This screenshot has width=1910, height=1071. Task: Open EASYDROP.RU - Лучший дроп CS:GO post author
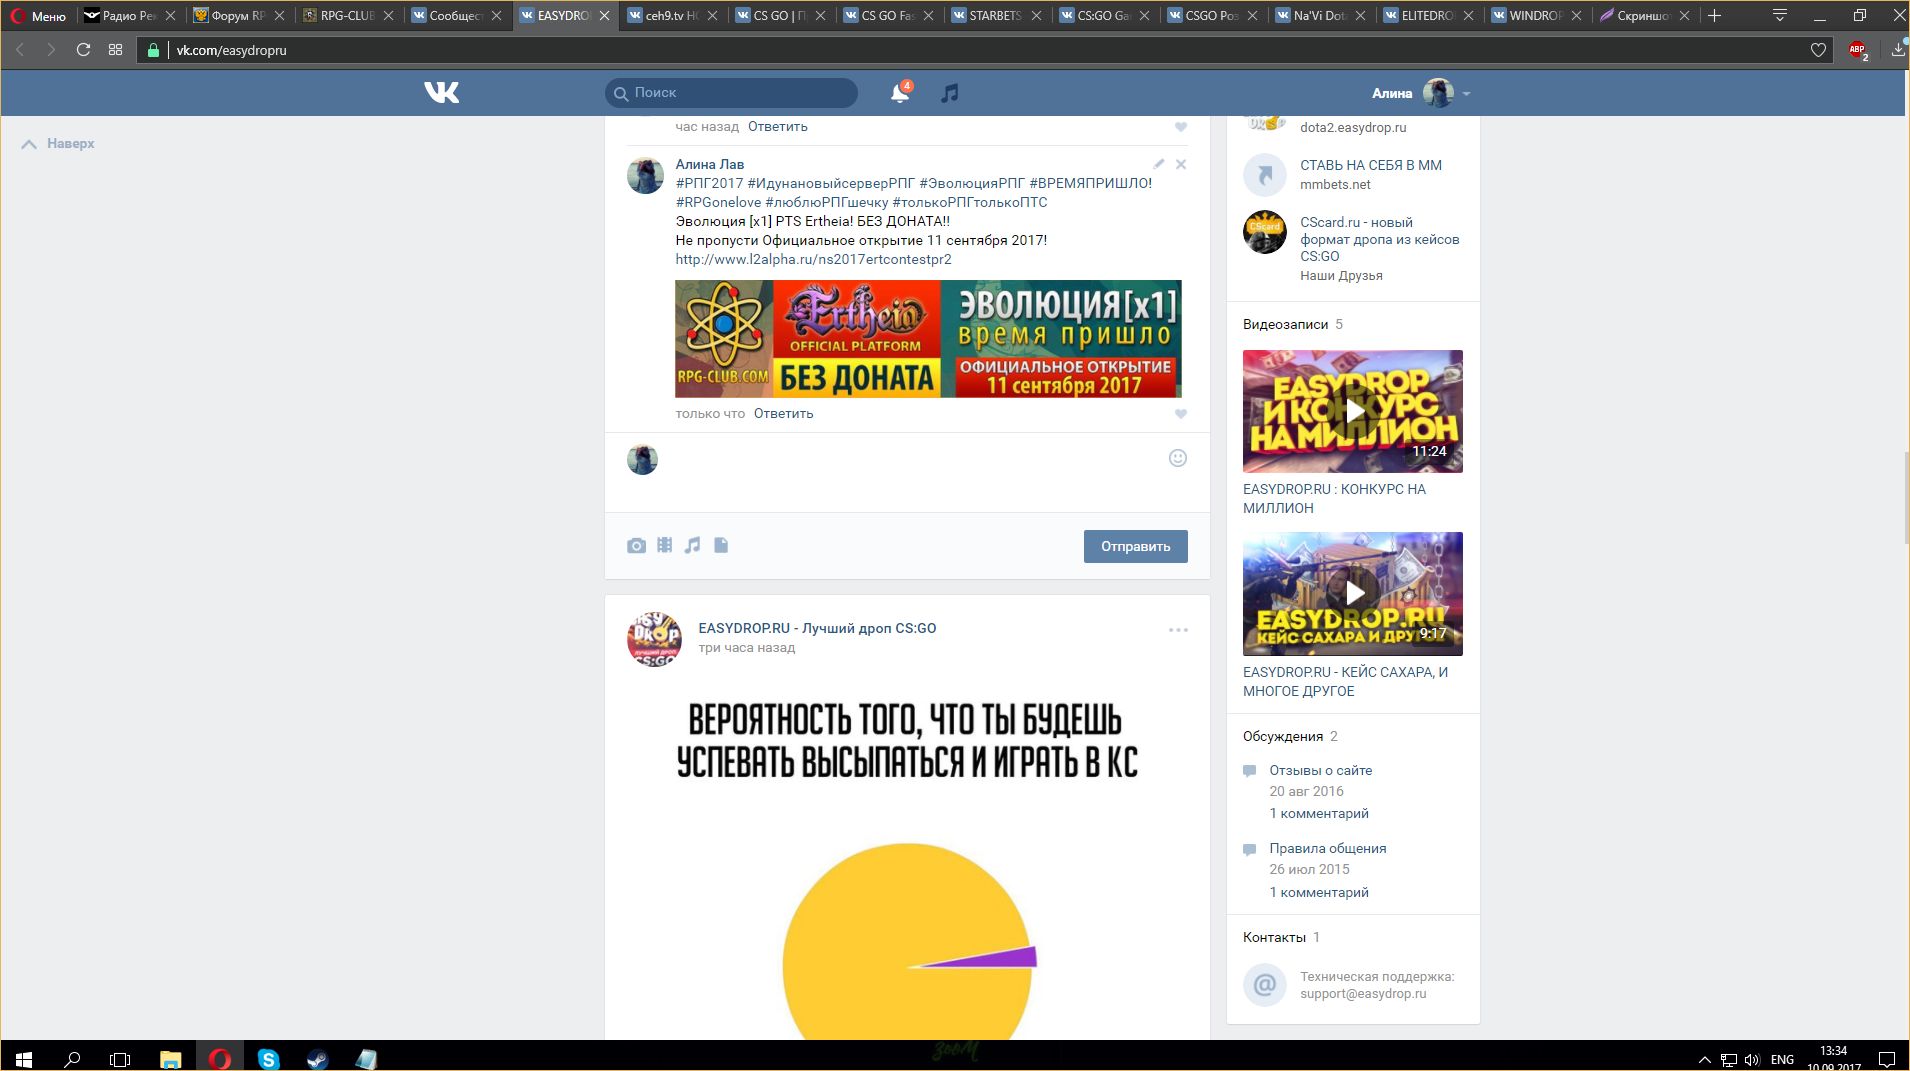click(817, 629)
